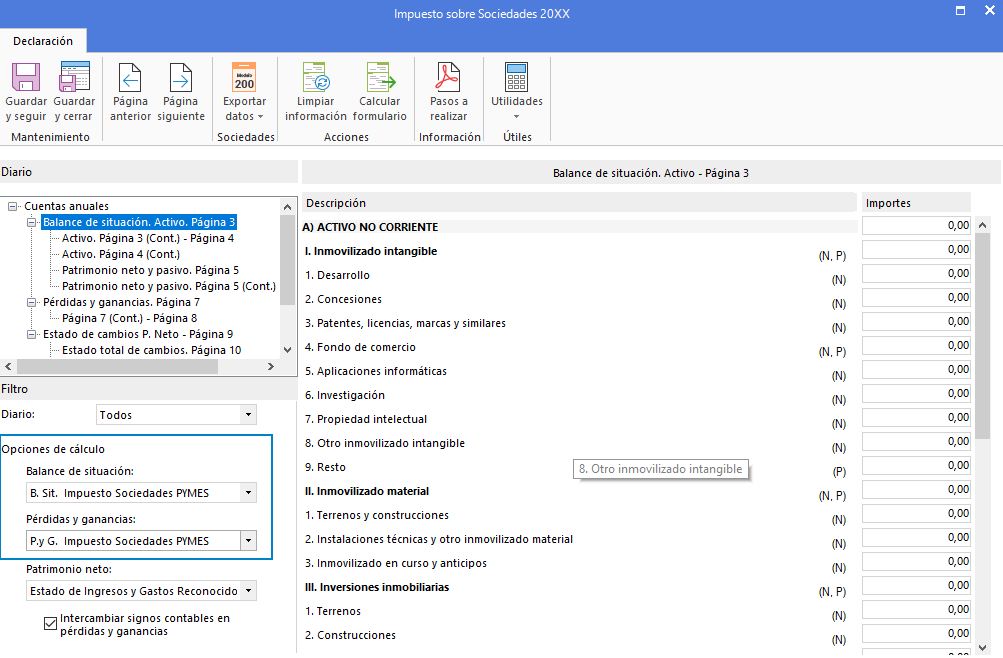Click the 'II. Inmovilizado material' heading
Screen dimensions: 1003x658
[x=367, y=491]
